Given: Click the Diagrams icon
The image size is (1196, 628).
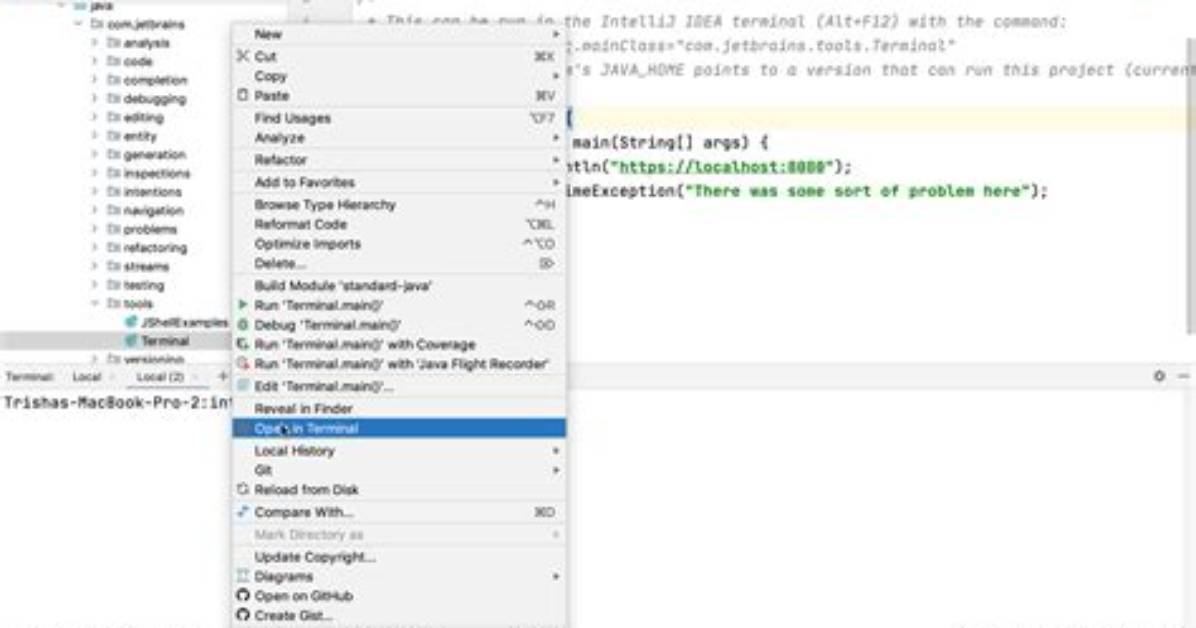Looking at the screenshot, I should pos(243,576).
